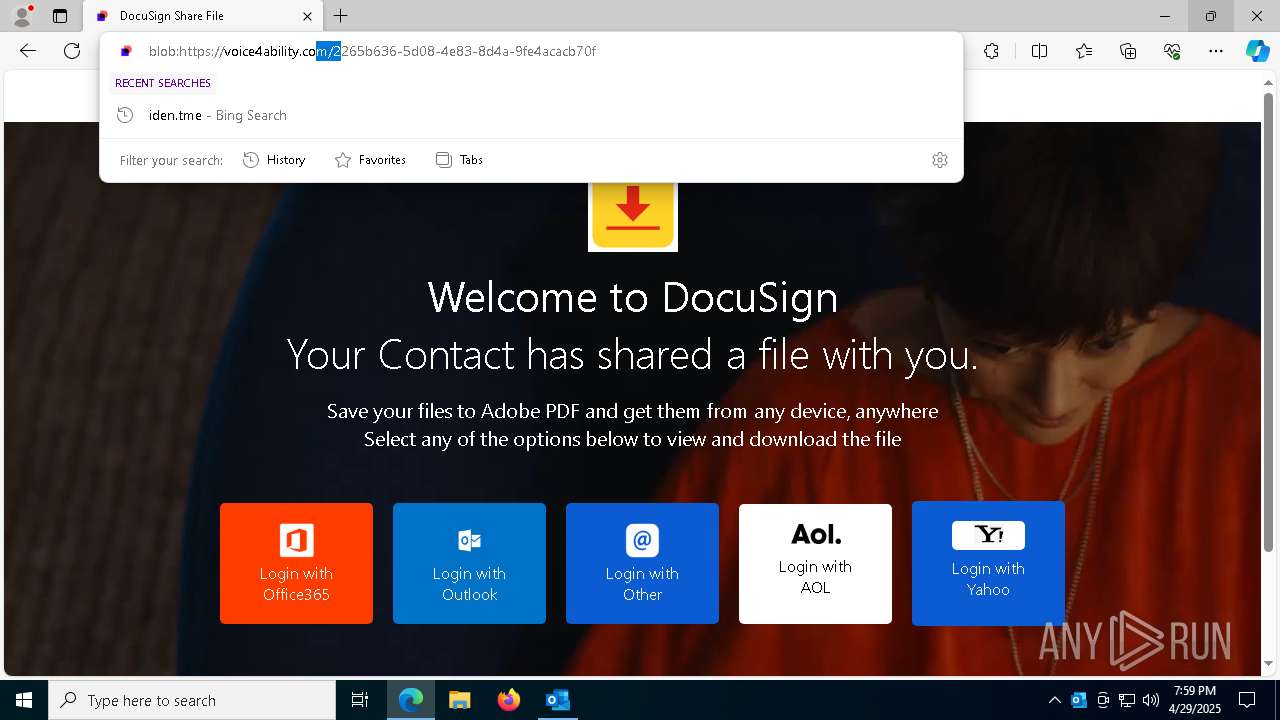Open the notification center icon
Screen dimensions: 1280x720
(x=1247, y=700)
